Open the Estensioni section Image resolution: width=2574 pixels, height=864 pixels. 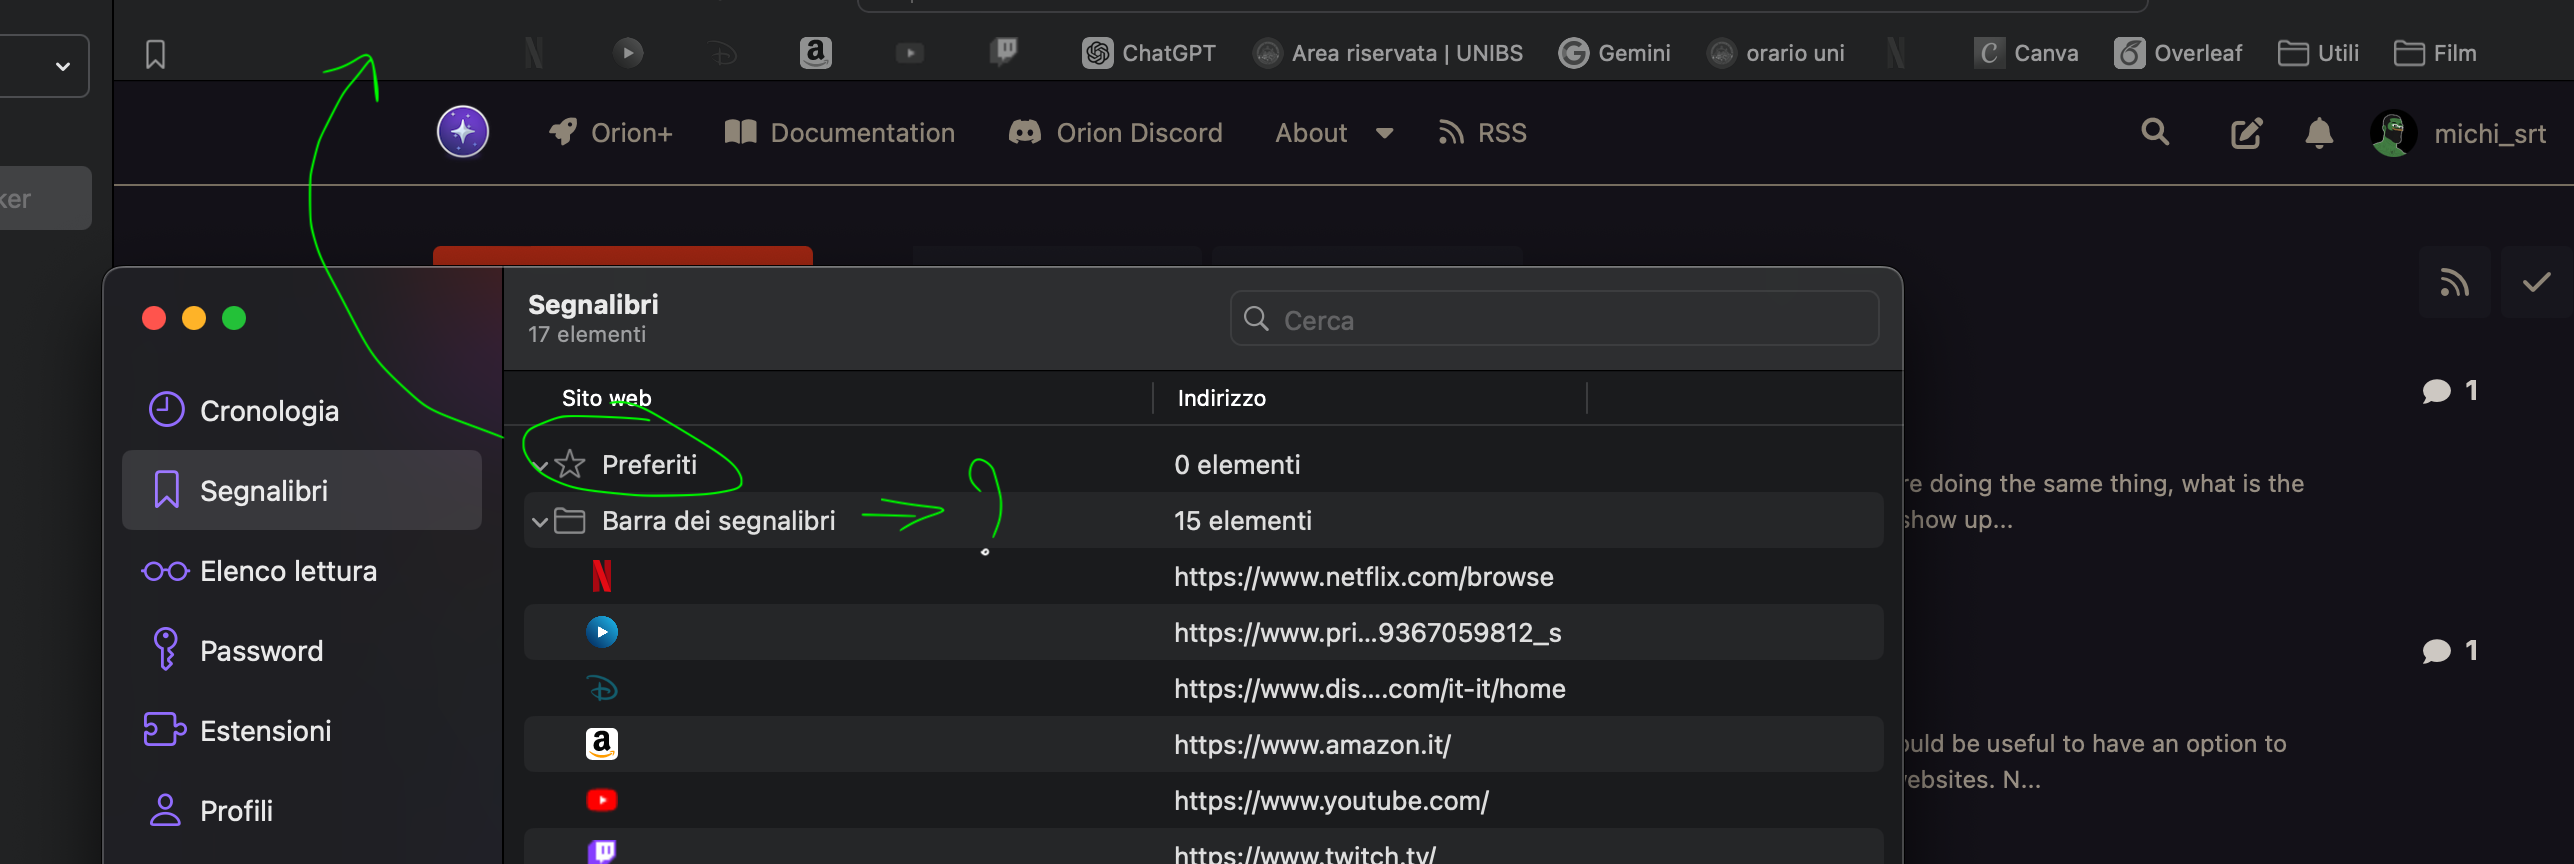(265, 731)
